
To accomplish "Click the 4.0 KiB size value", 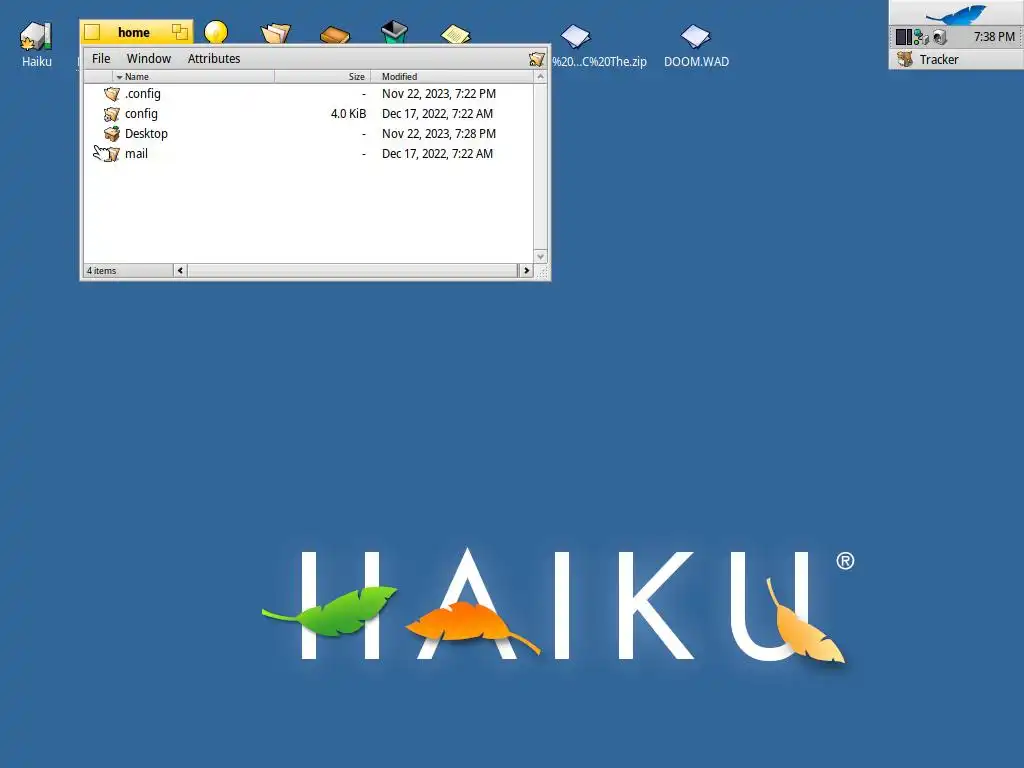I will click(x=348, y=114).
